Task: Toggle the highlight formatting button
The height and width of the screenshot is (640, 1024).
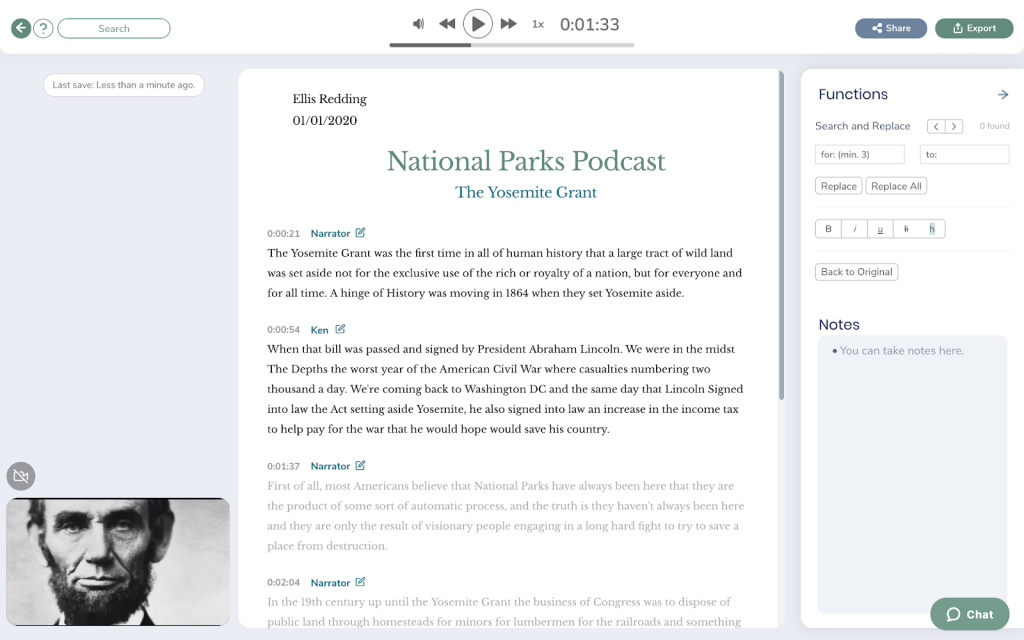Action: coord(932,229)
